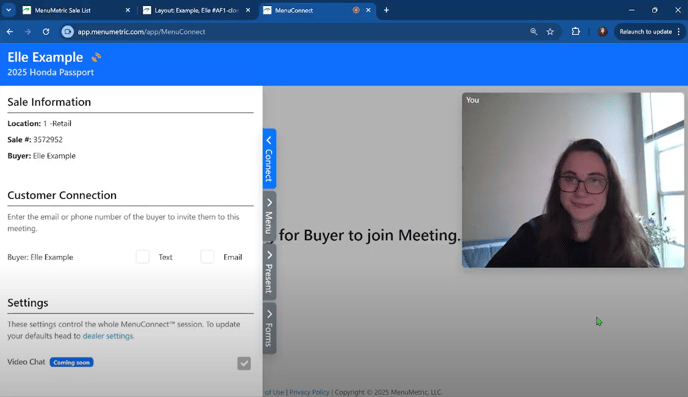Expand the Forms side panel tab
Viewport: 688px width, 397px height.
pyautogui.click(x=269, y=328)
